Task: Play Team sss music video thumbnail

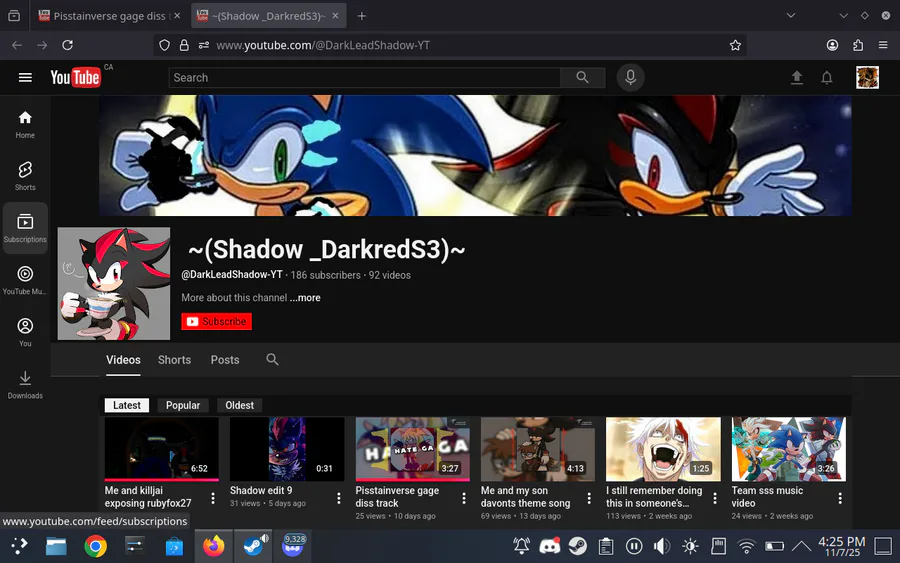Action: click(788, 449)
